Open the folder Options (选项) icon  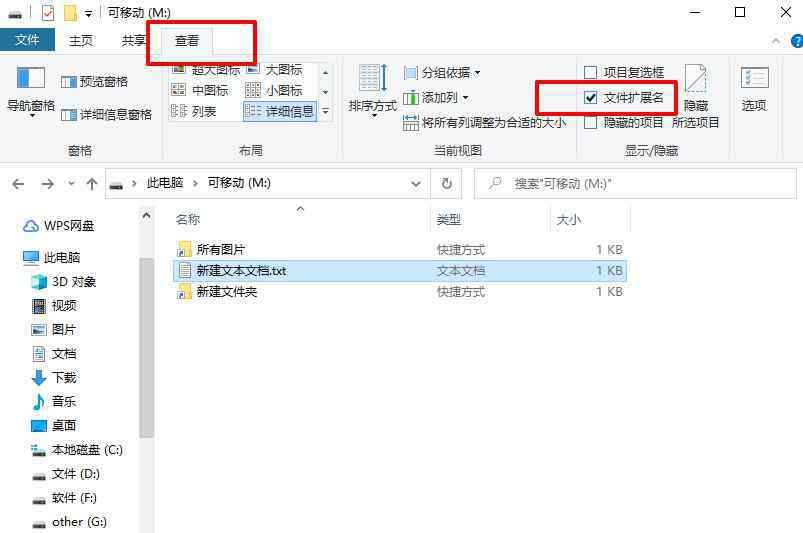(754, 89)
